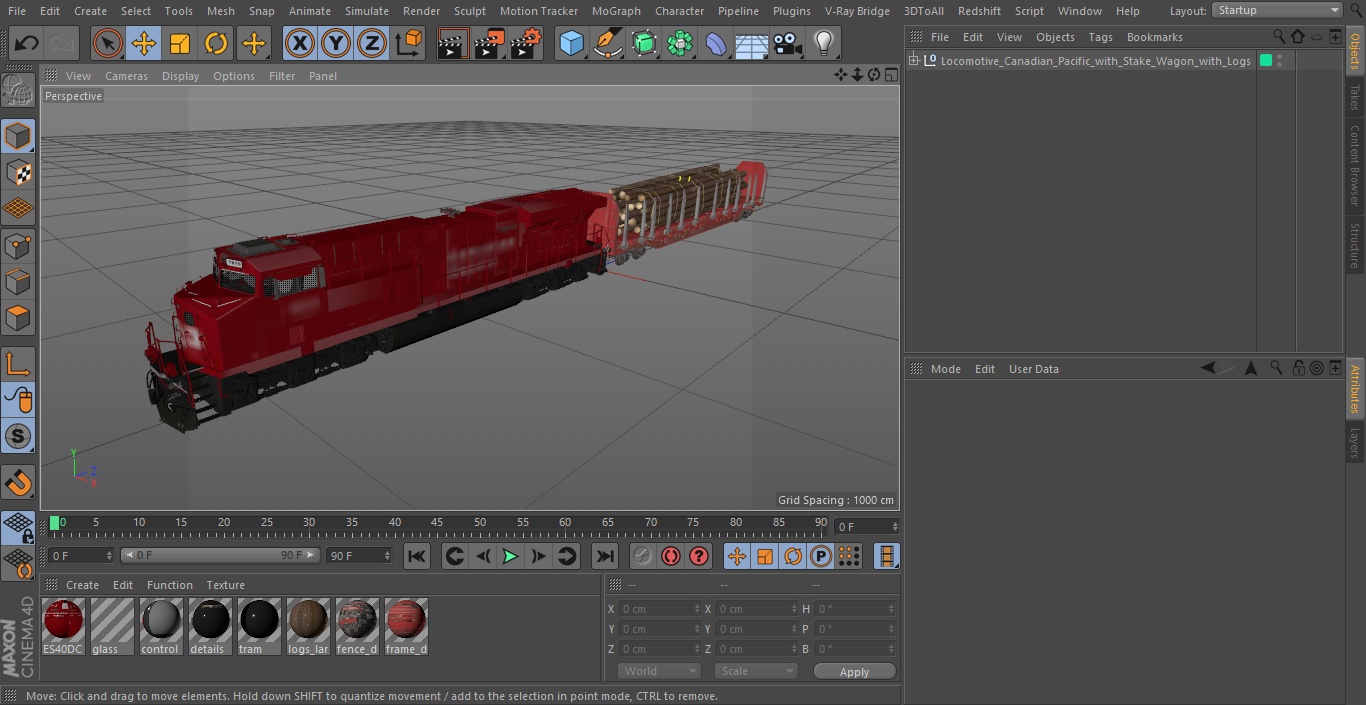Enable Model mode in left toolbar
Image resolution: width=1366 pixels, height=705 pixels.
[18, 136]
